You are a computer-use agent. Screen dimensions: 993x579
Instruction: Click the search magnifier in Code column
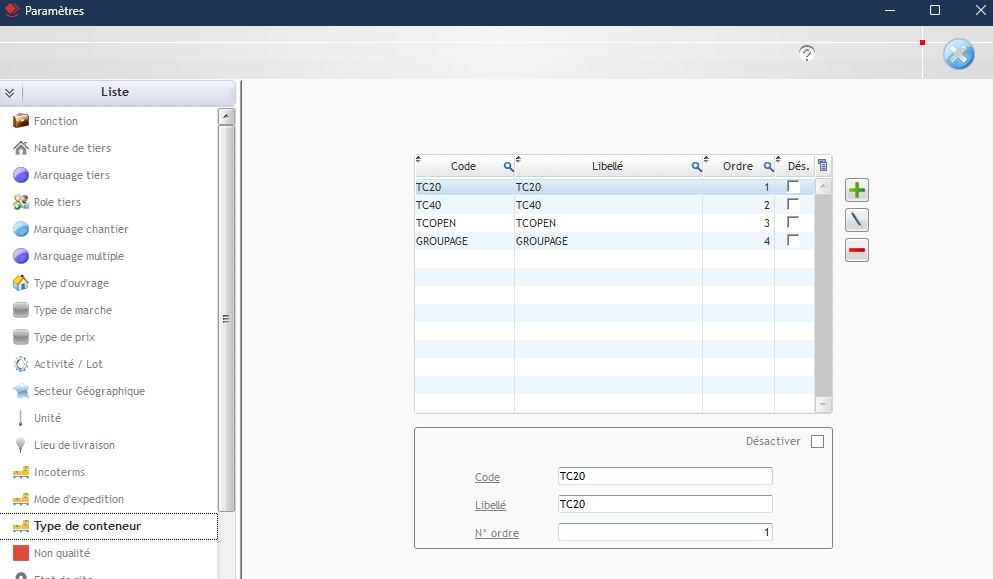pyautogui.click(x=508, y=167)
